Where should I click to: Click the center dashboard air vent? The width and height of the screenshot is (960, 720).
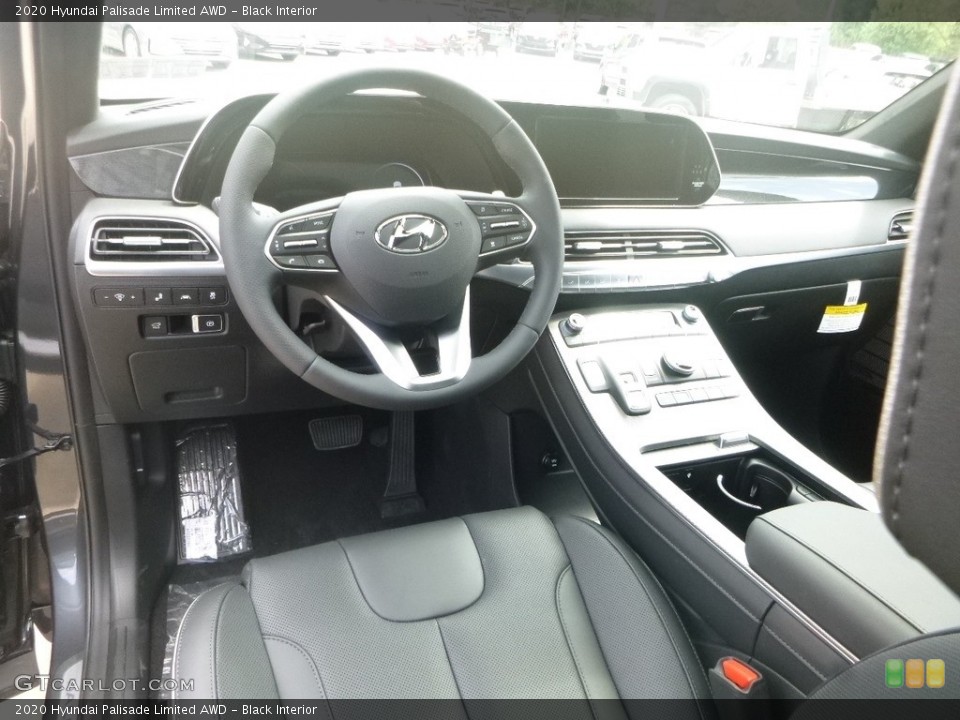click(x=642, y=245)
